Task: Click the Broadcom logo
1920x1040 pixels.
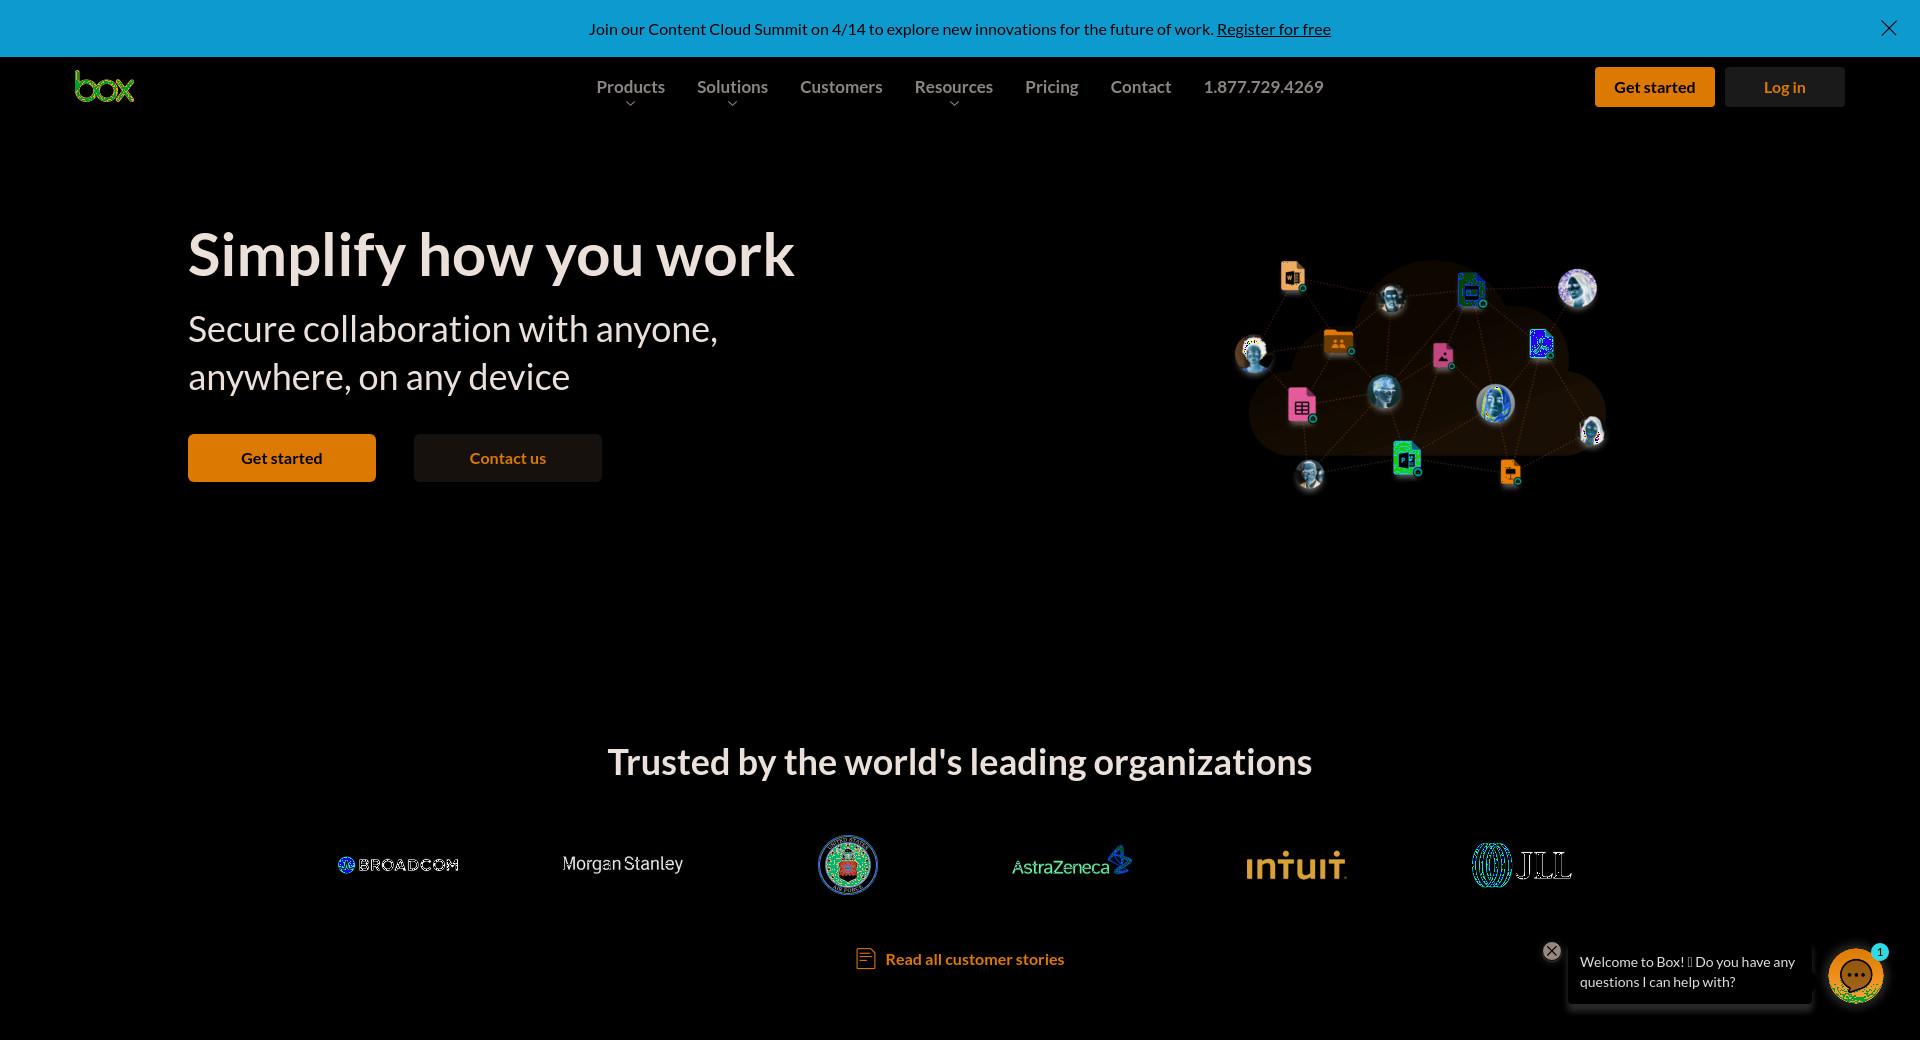Action: point(398,865)
